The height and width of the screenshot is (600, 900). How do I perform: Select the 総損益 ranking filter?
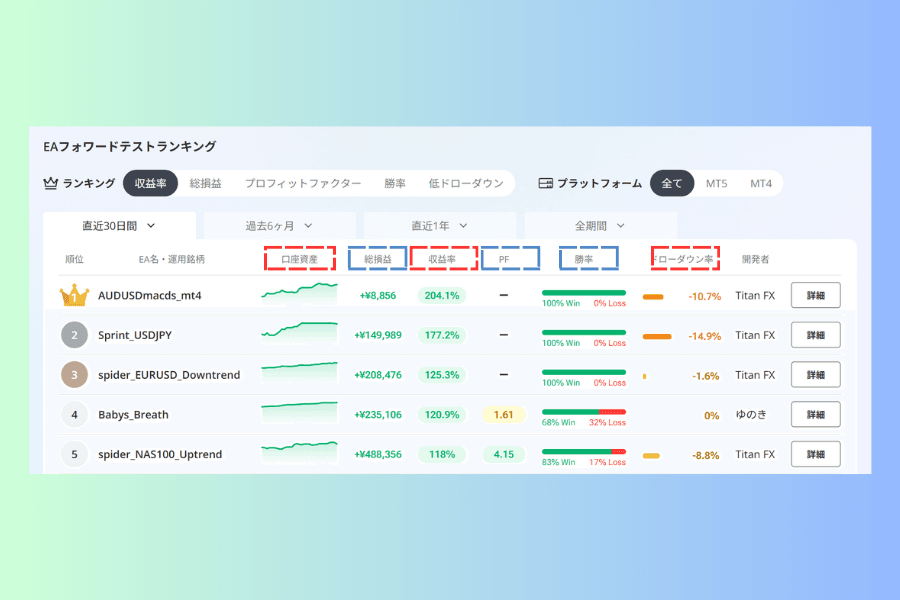(205, 183)
